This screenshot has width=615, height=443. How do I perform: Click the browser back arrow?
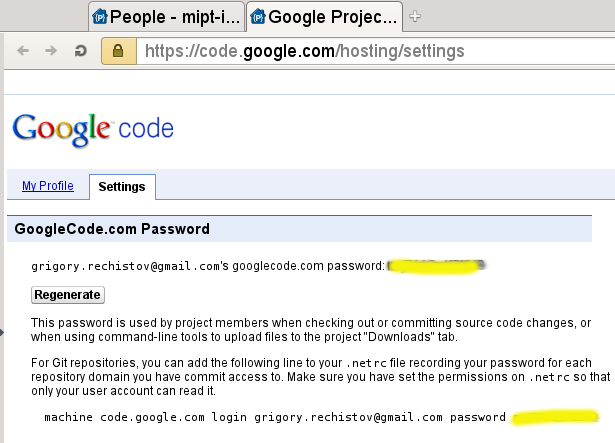(x=24, y=50)
